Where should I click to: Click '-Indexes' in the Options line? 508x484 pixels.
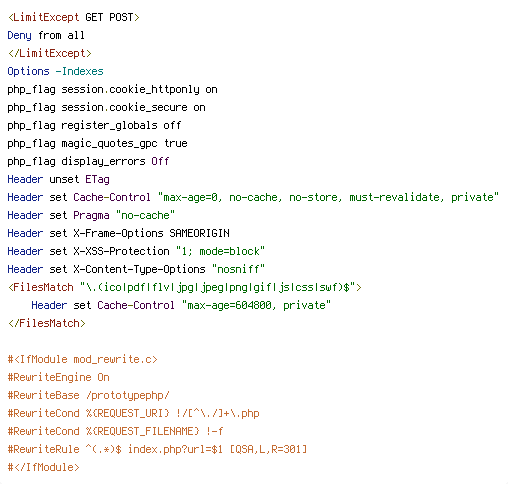(x=80, y=71)
